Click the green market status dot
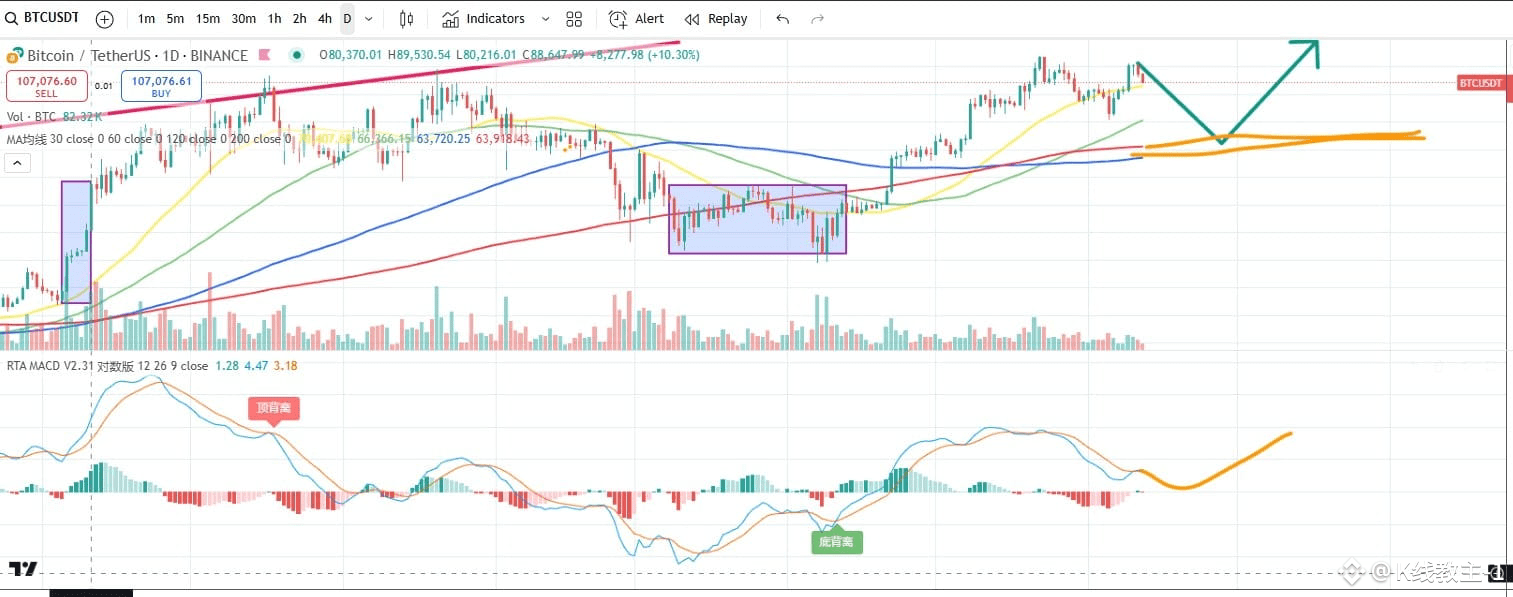The image size is (1513, 597). coord(297,55)
